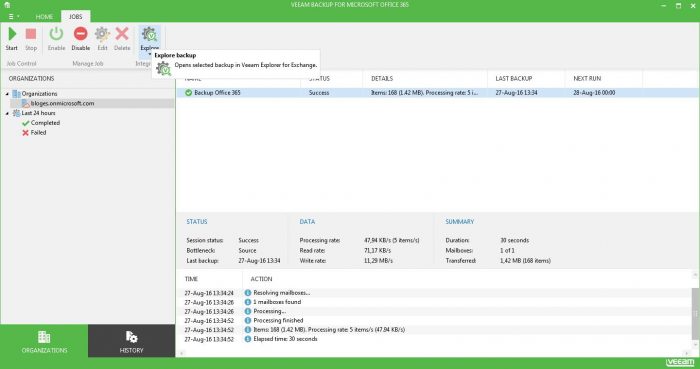
Task: Open Edit job settings
Action: coord(102,38)
